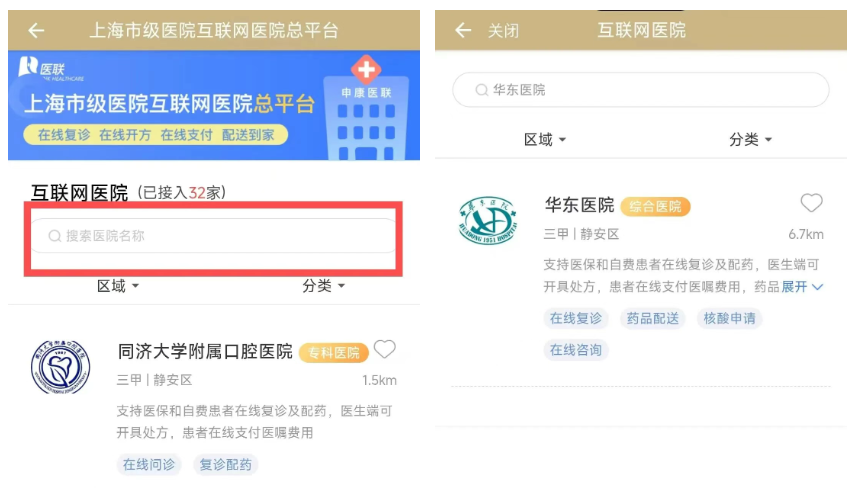Select the 在线复诊 tag under 华东医院
855x489 pixels.
(x=576, y=319)
